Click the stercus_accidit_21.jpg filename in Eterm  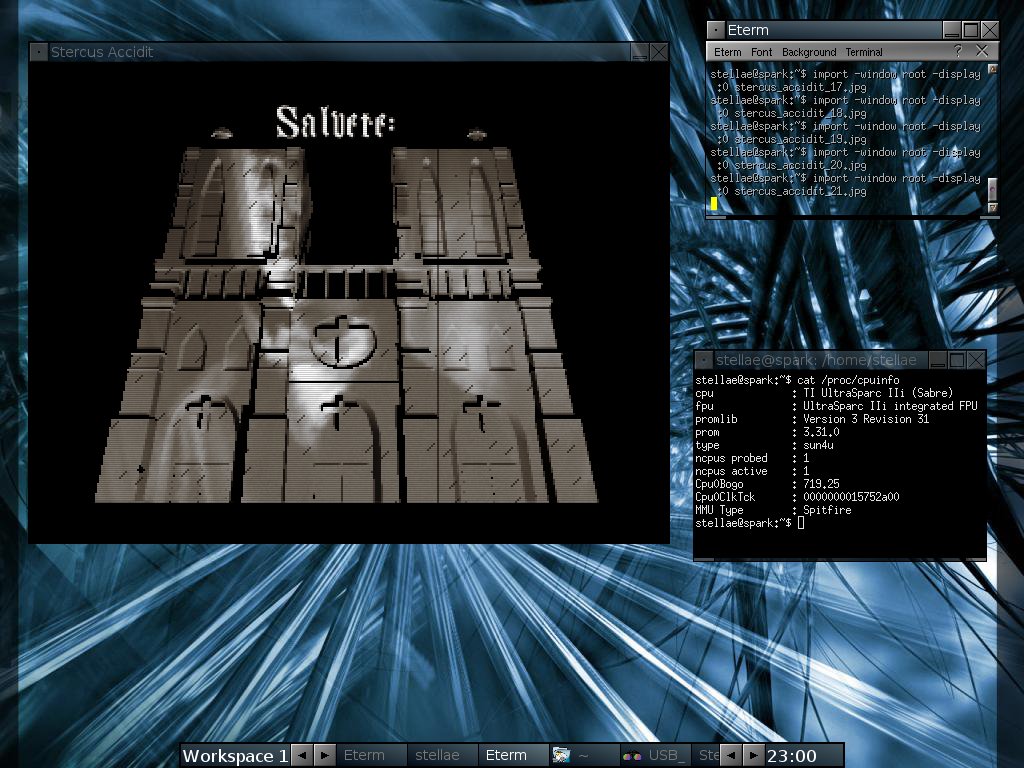tap(800, 191)
